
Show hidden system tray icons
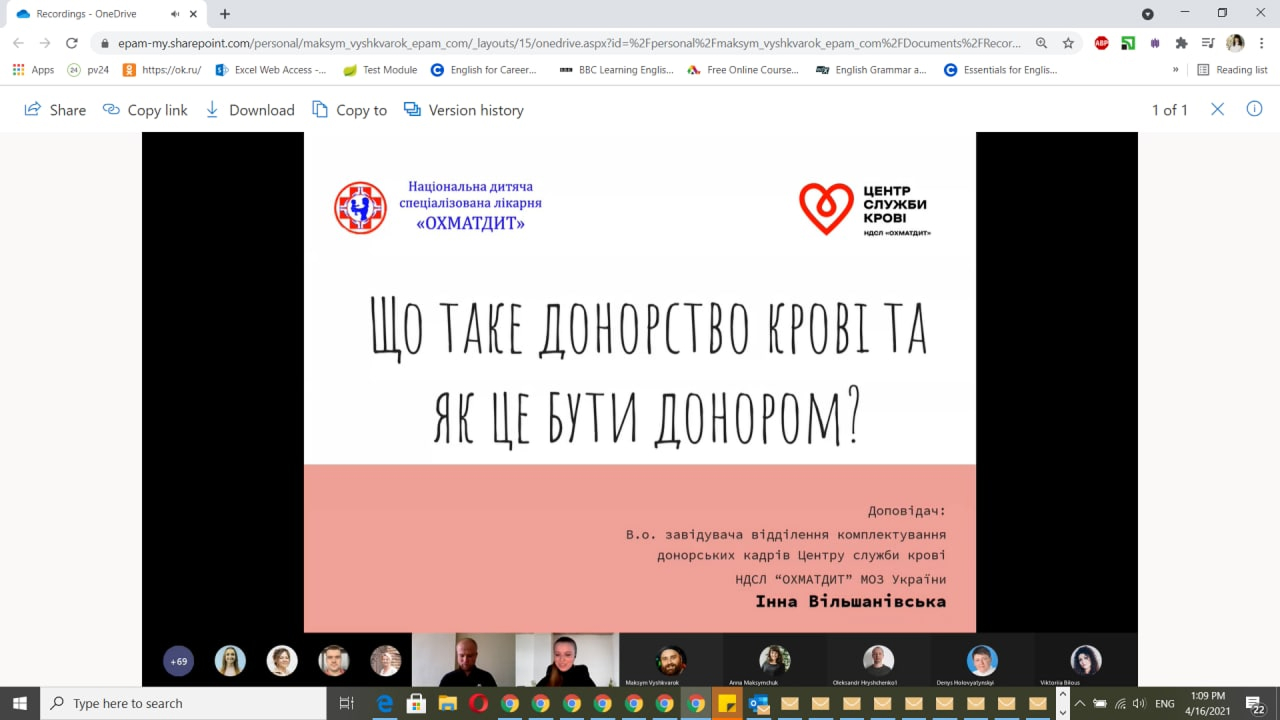pyautogui.click(x=1080, y=703)
